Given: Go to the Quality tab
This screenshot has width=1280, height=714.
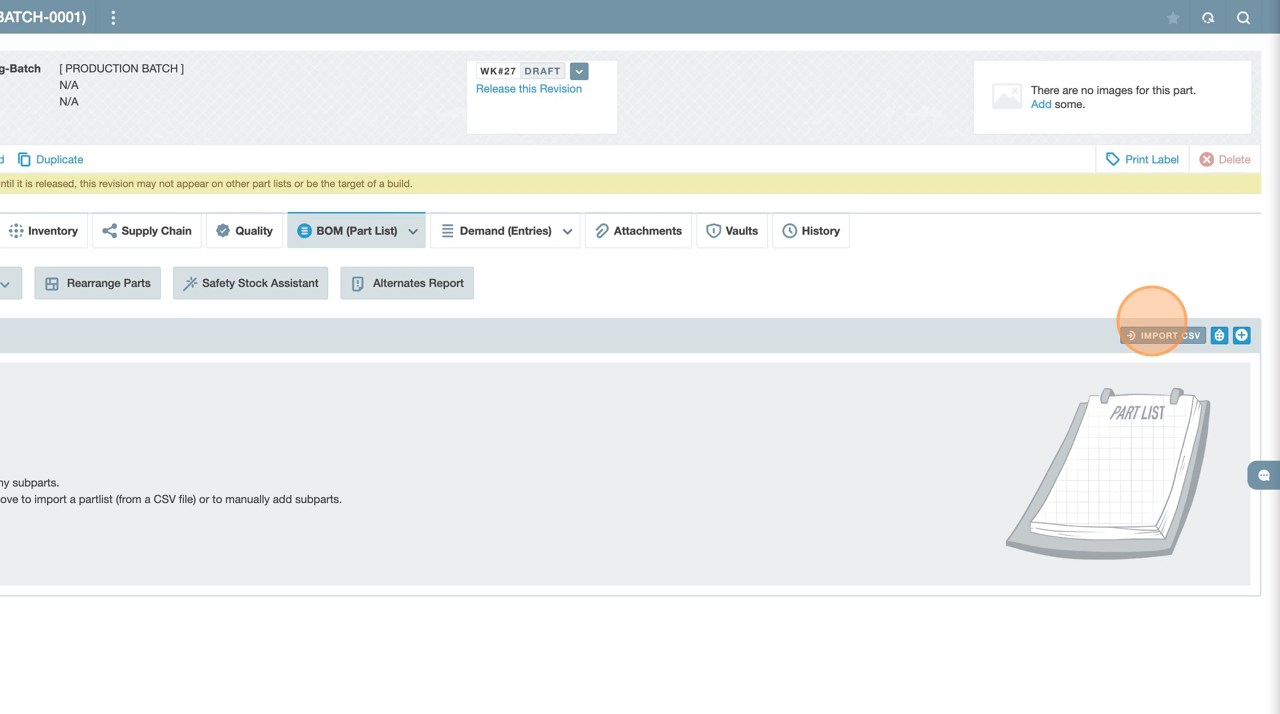Looking at the screenshot, I should [244, 231].
